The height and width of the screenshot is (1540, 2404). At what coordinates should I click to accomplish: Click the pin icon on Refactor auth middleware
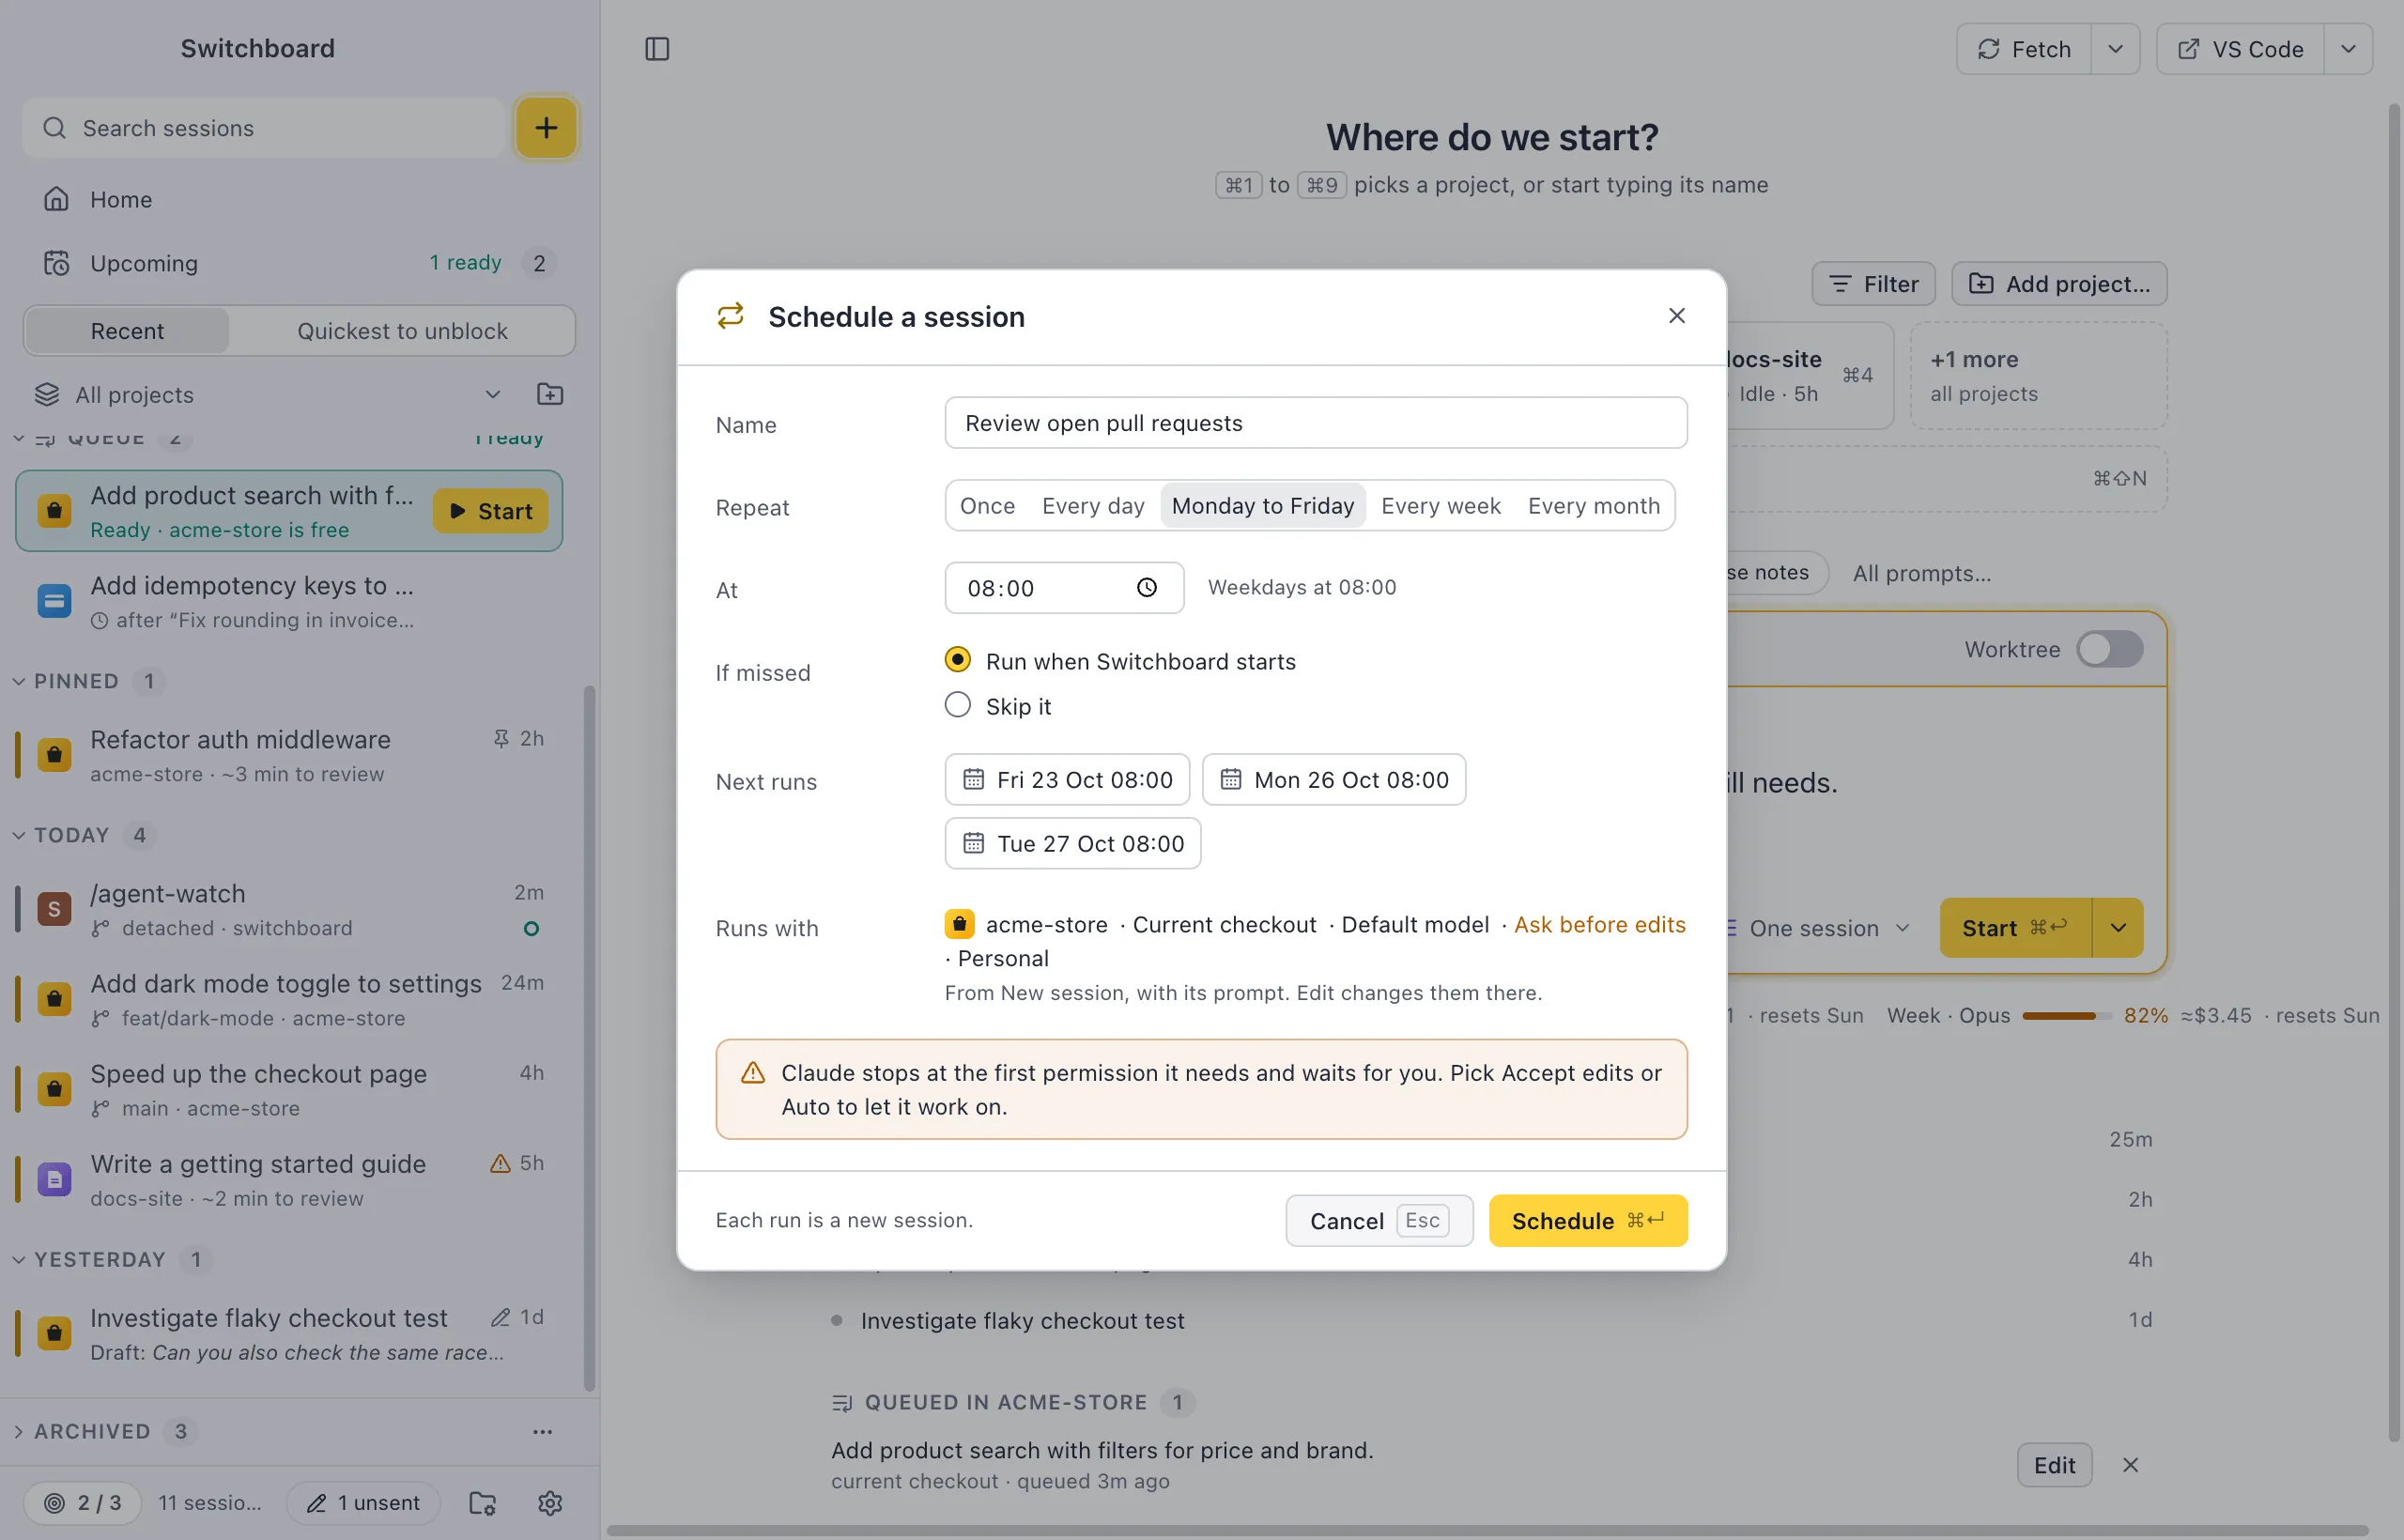tap(501, 738)
